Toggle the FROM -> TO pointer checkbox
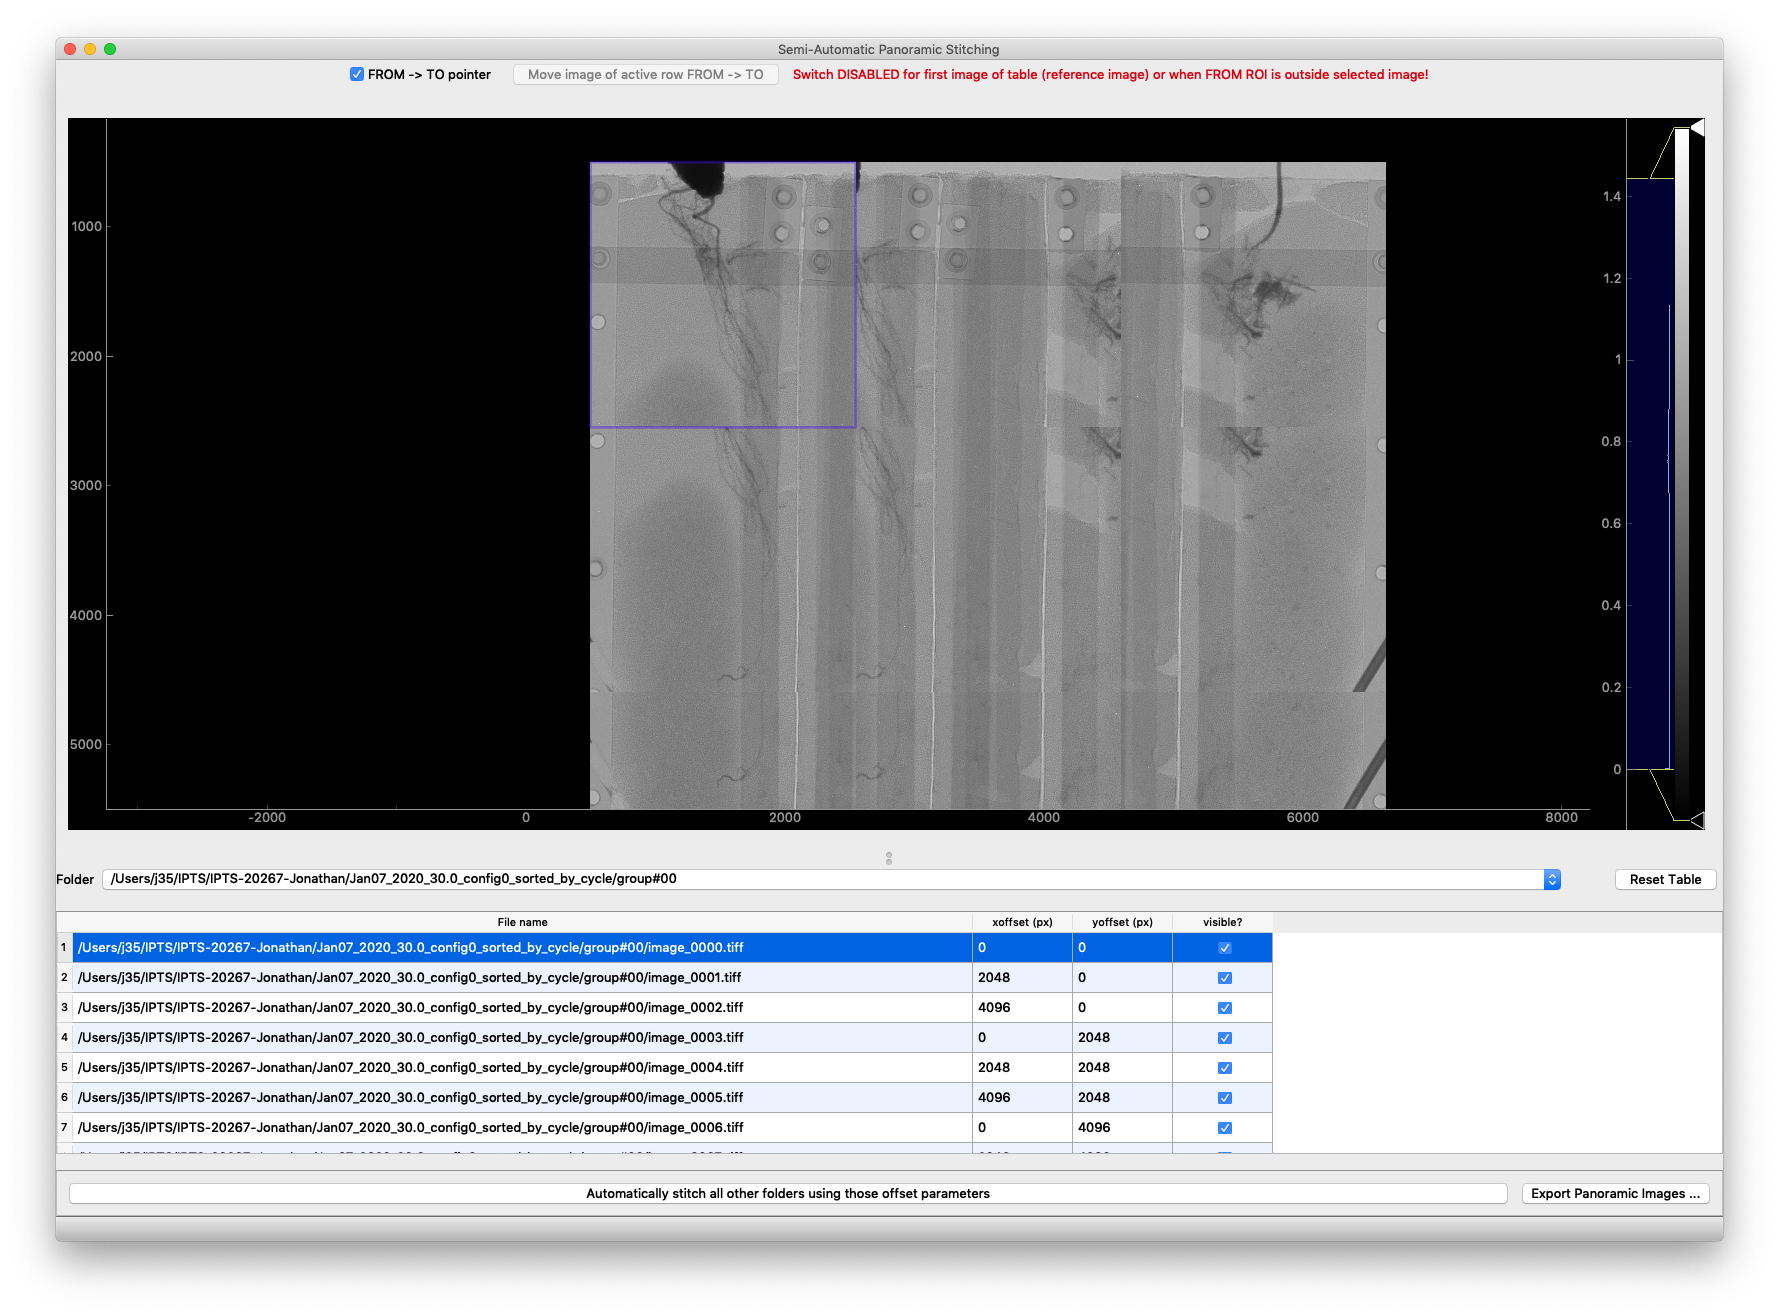 pyautogui.click(x=357, y=75)
